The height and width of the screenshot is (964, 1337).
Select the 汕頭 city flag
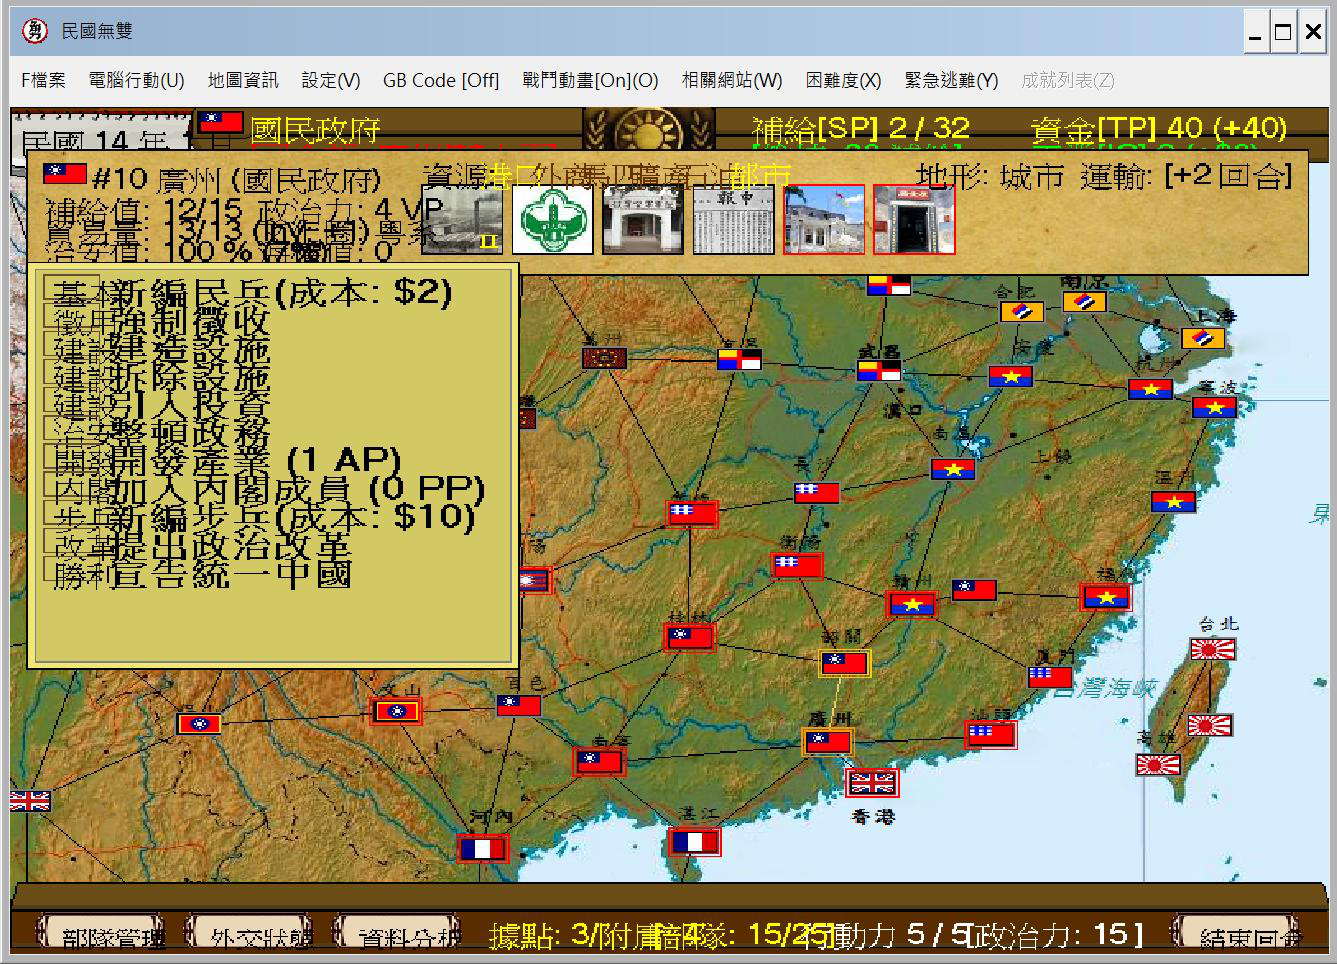tap(991, 735)
